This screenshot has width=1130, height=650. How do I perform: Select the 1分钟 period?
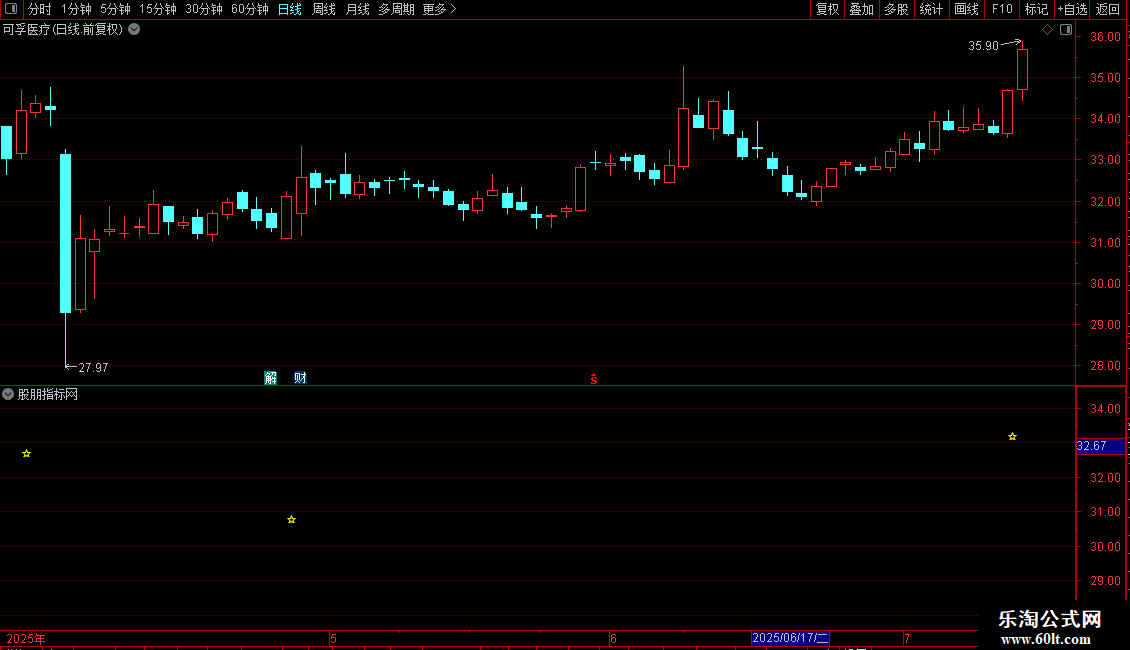(76, 9)
